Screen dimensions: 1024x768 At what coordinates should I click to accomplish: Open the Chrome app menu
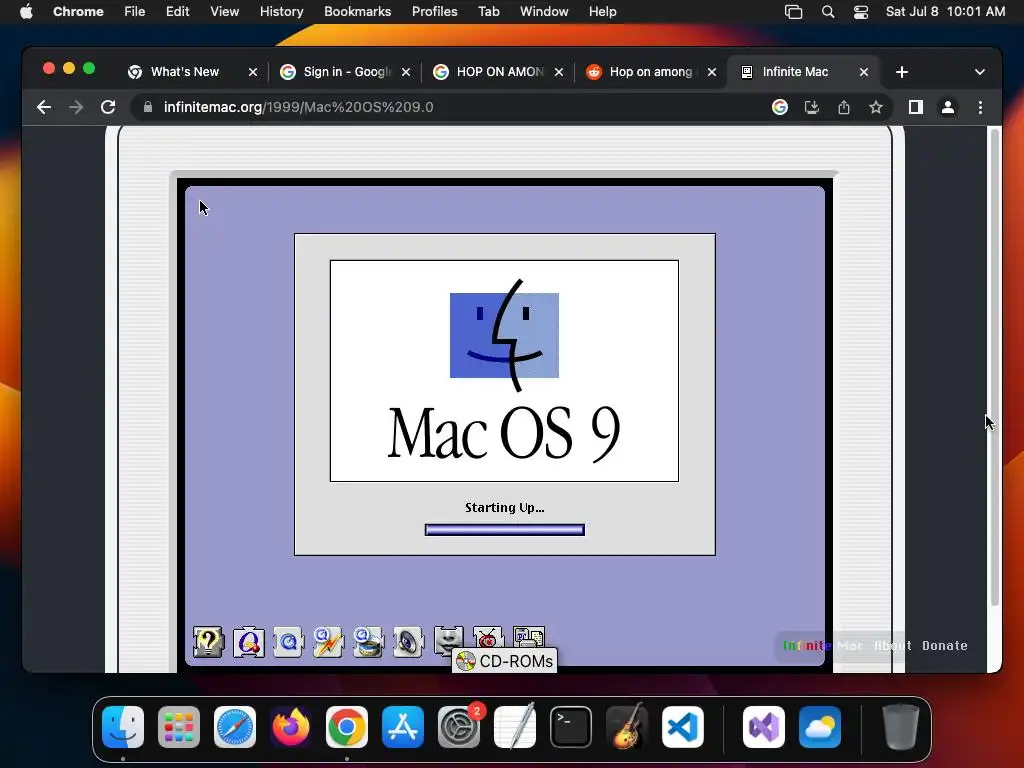[78, 12]
